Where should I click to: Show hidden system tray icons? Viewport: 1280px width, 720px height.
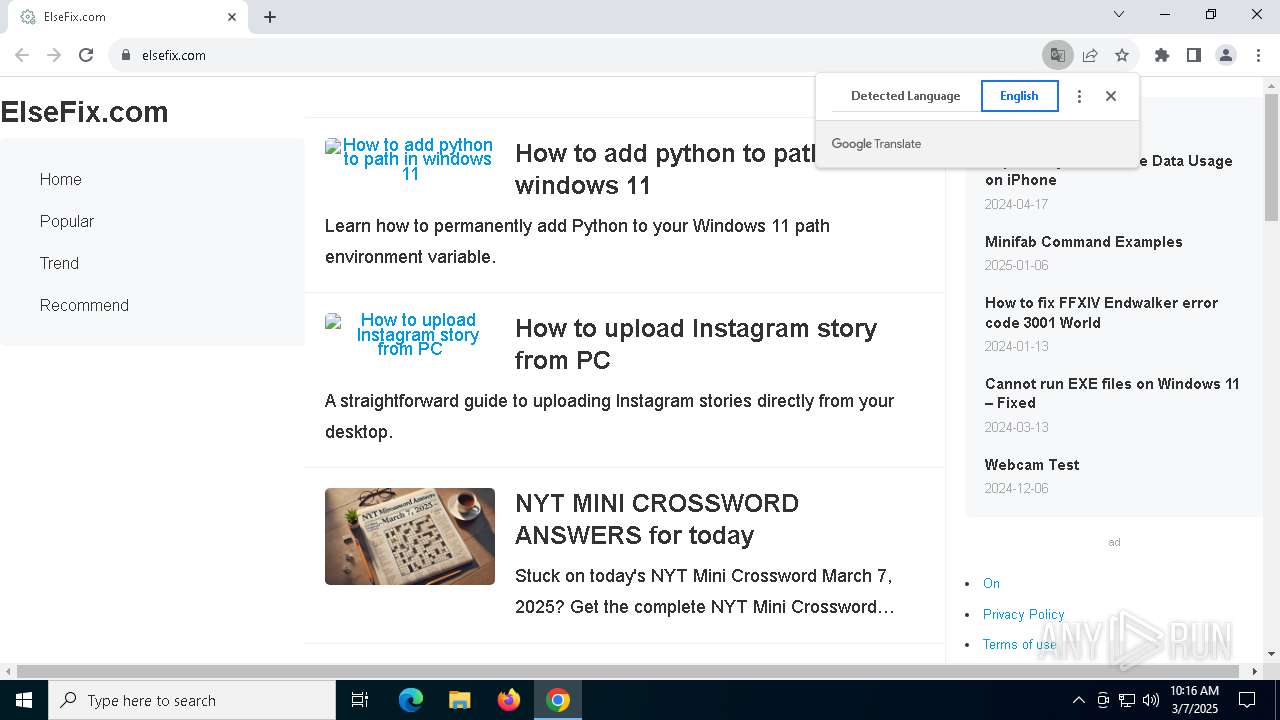pos(1078,700)
